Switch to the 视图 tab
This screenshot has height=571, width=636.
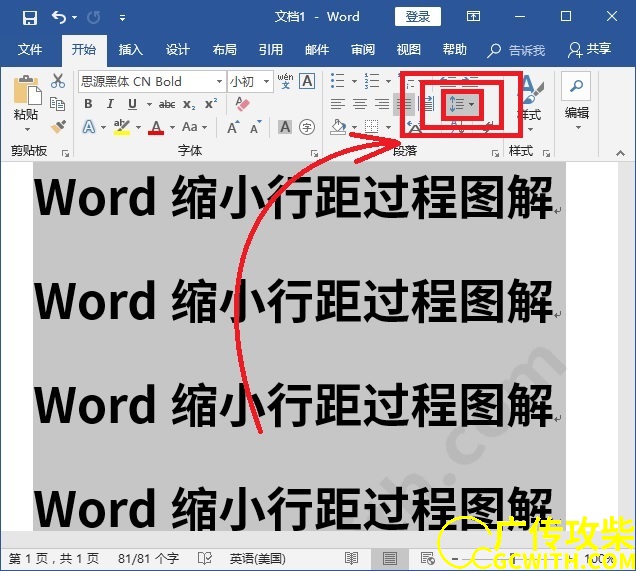(408, 49)
